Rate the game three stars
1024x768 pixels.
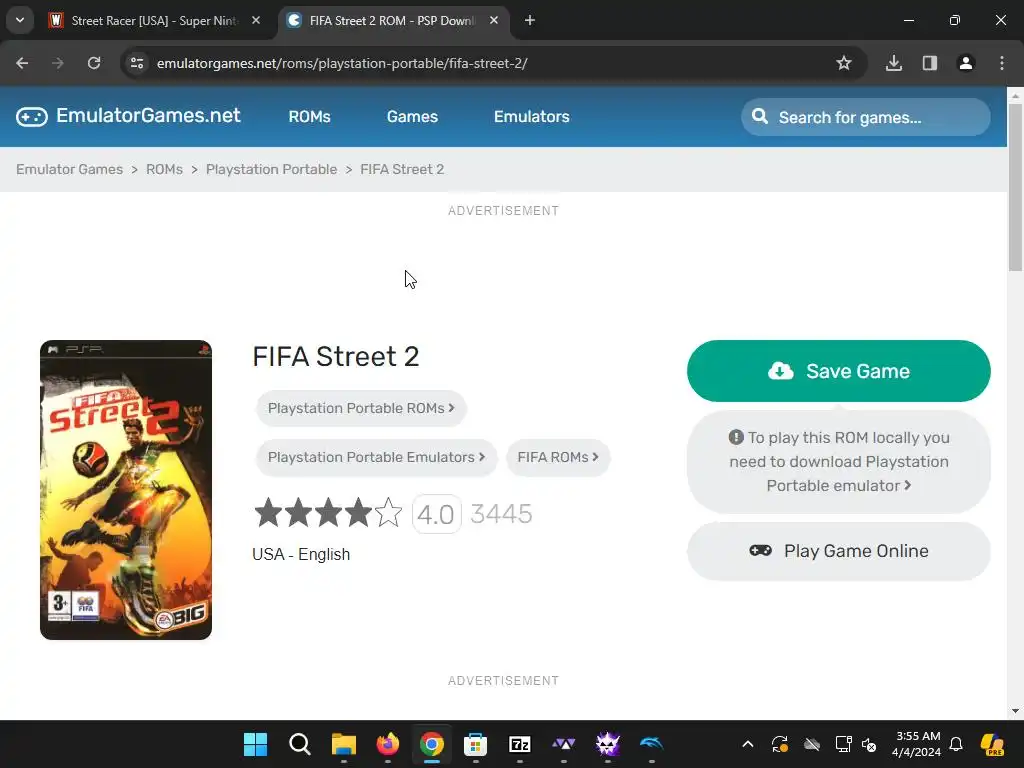328,513
